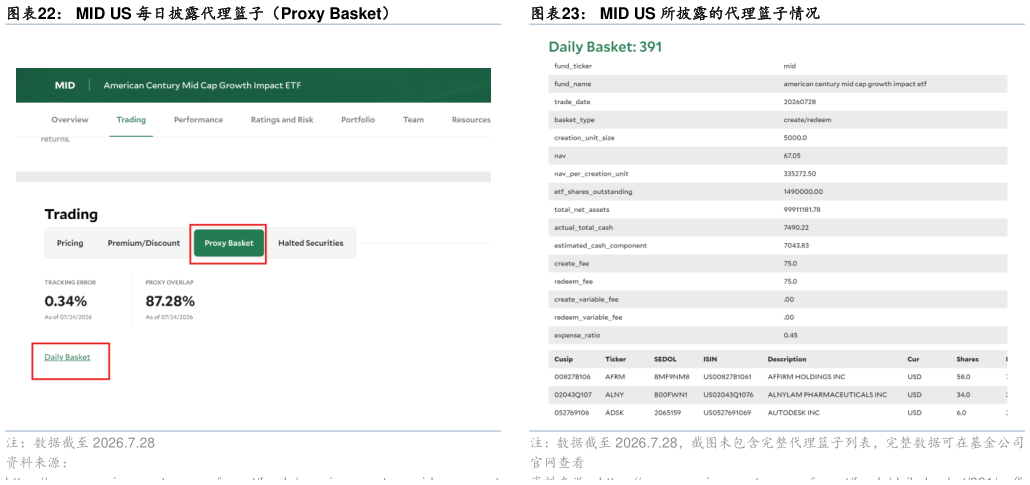Click the ADSK ticker cell
This screenshot has height=485, width=1030.
[614, 413]
